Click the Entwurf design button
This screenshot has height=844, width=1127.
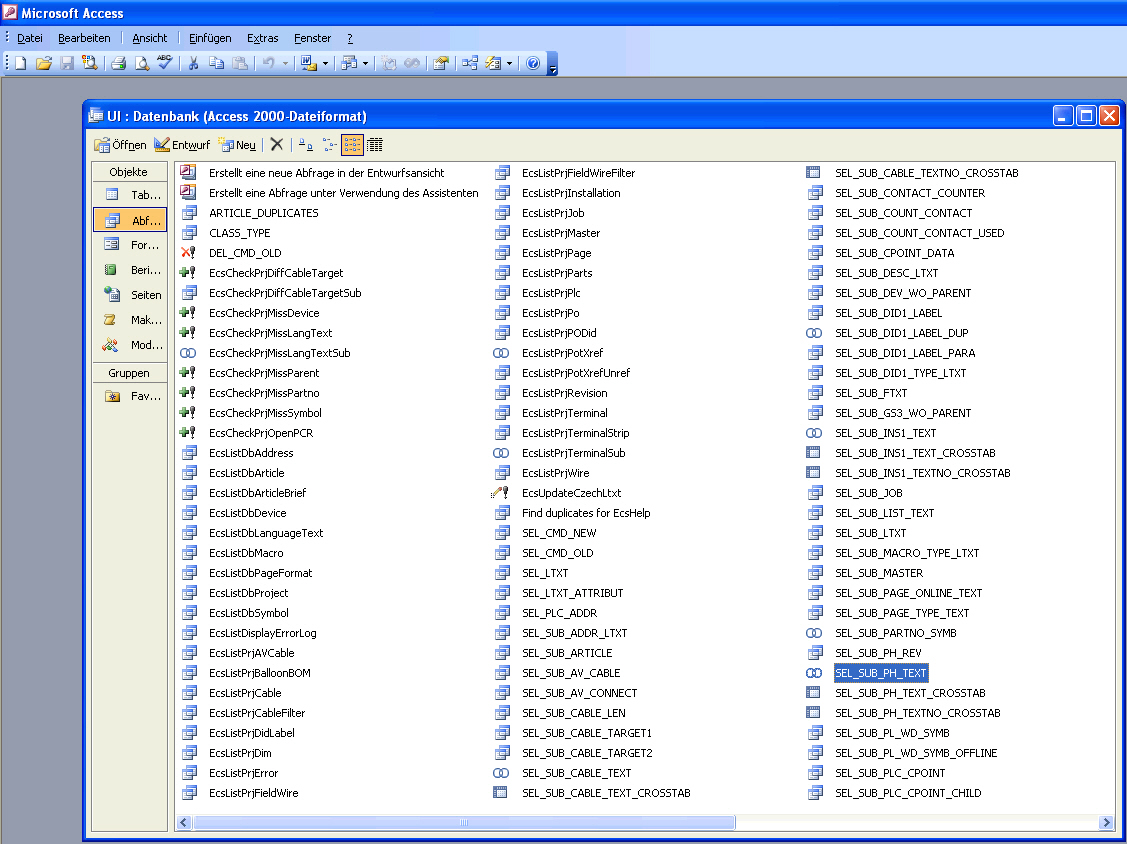(182, 145)
